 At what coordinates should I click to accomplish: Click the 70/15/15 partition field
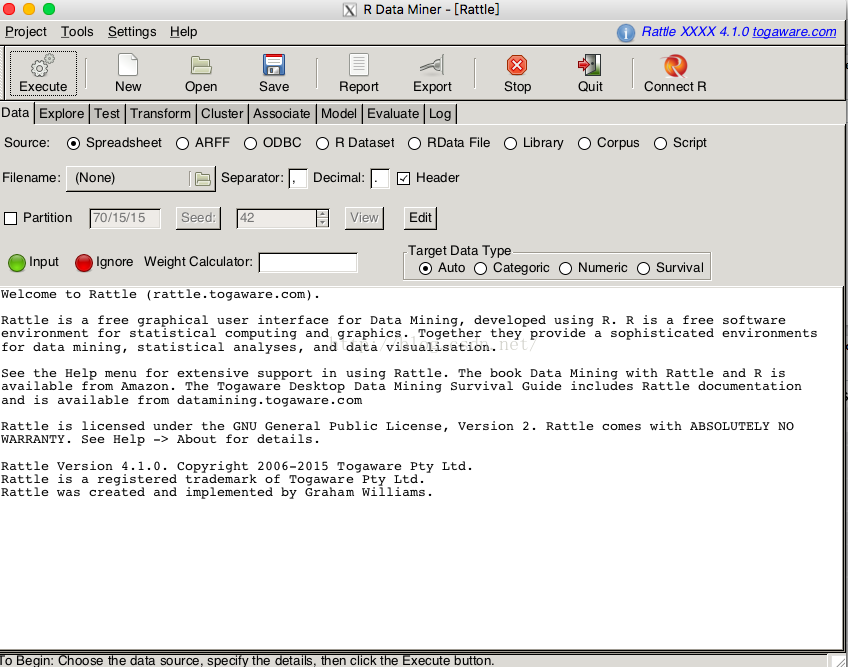[x=125, y=219]
